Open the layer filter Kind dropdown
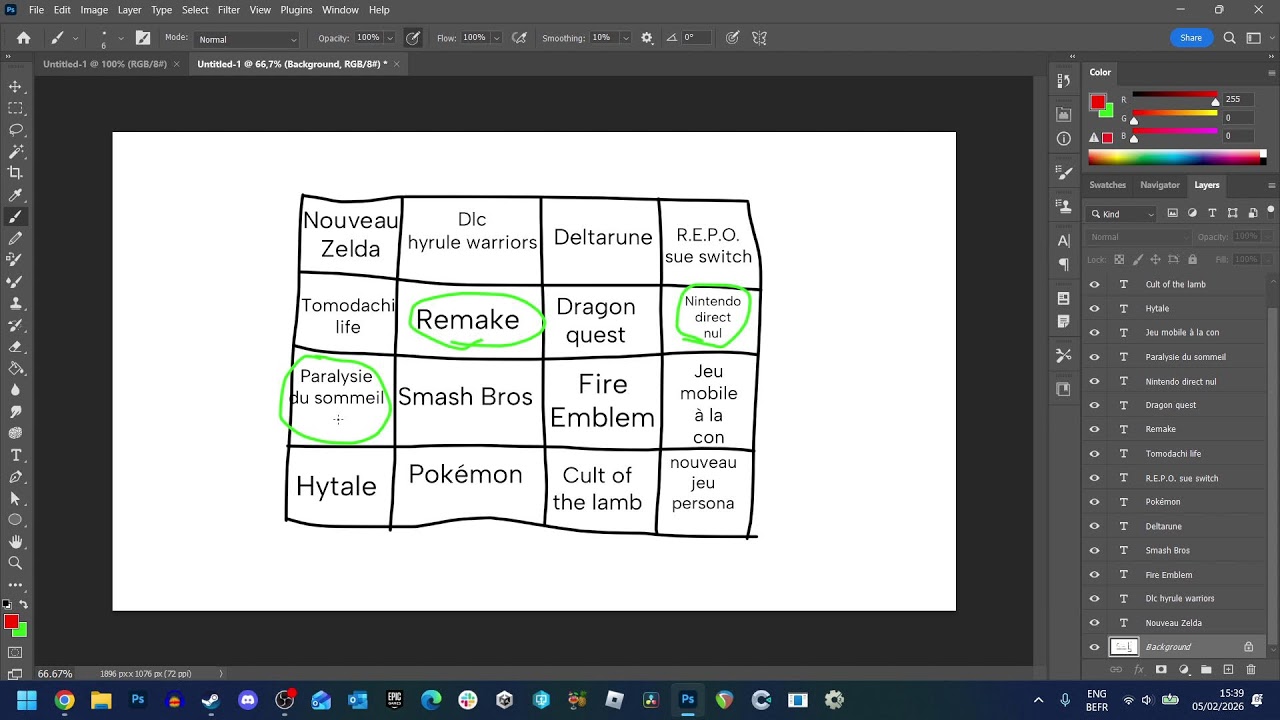 click(1122, 213)
